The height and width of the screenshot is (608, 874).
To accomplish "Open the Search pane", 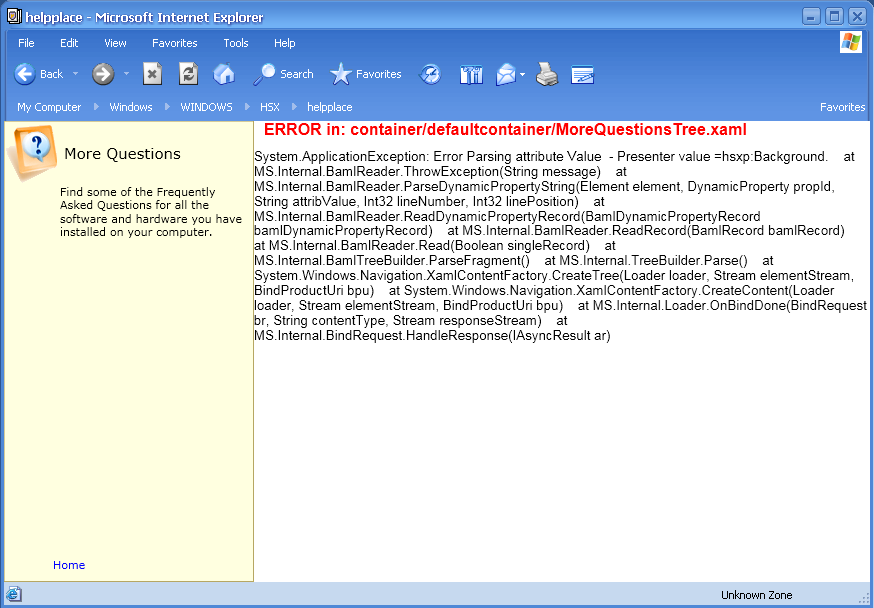I will click(x=283, y=74).
